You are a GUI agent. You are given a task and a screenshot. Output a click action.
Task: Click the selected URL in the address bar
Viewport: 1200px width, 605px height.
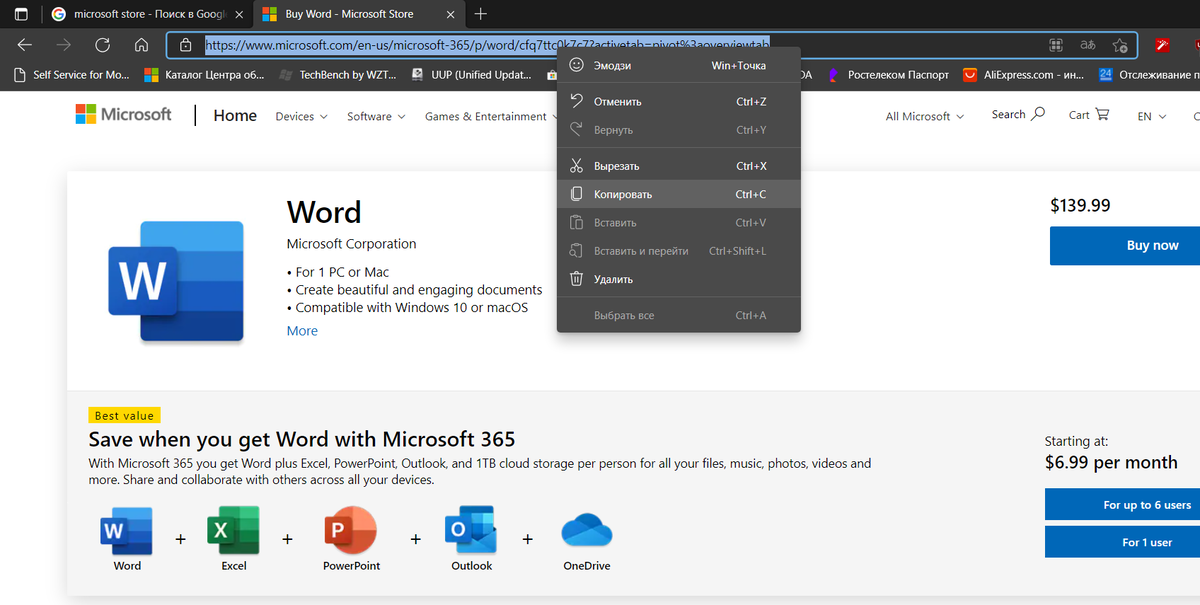pyautogui.click(x=488, y=45)
